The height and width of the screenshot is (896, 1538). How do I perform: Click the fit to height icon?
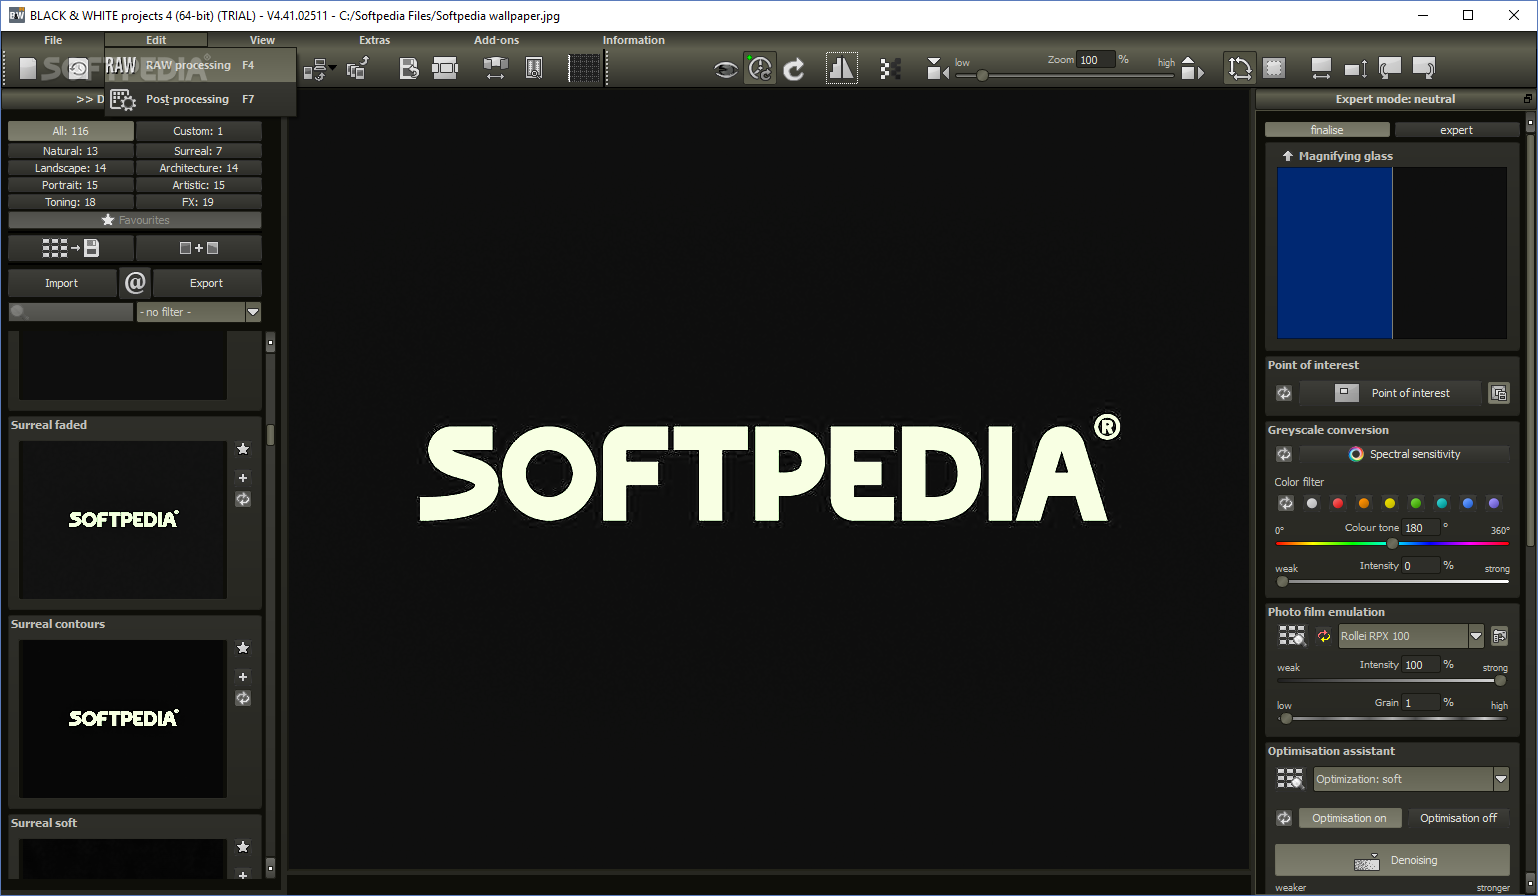(x=1356, y=68)
